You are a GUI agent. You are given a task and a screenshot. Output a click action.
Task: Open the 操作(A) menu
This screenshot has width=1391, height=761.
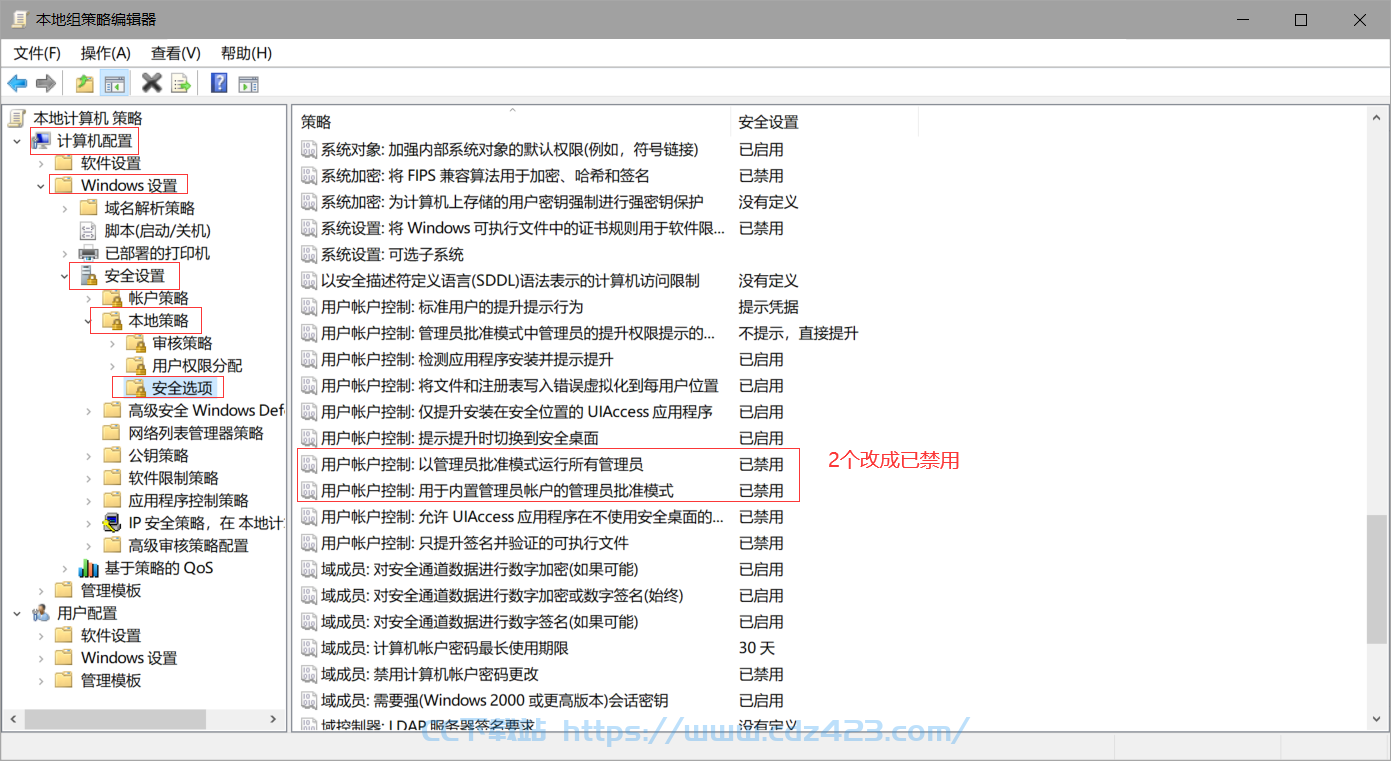coord(105,53)
